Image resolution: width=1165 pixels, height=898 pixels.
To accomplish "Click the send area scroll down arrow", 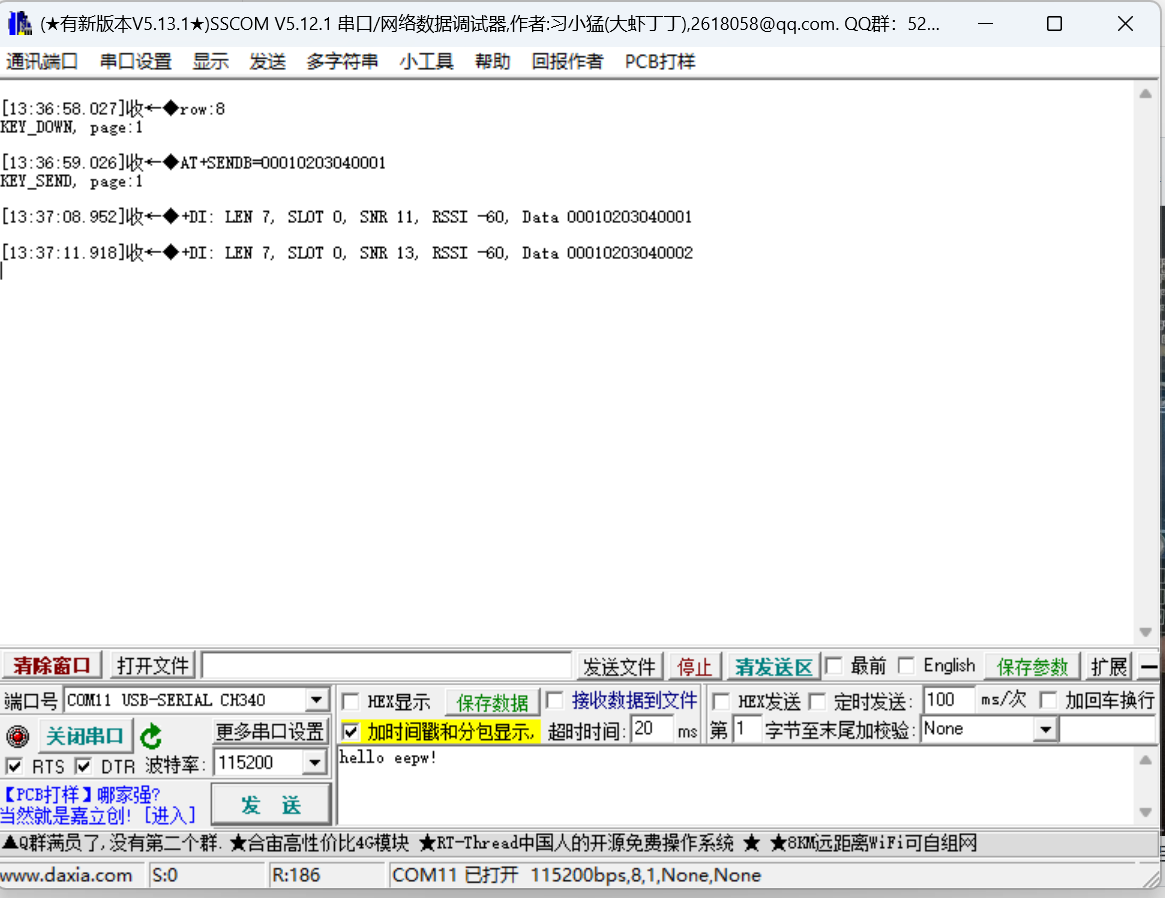I will 1146,812.
